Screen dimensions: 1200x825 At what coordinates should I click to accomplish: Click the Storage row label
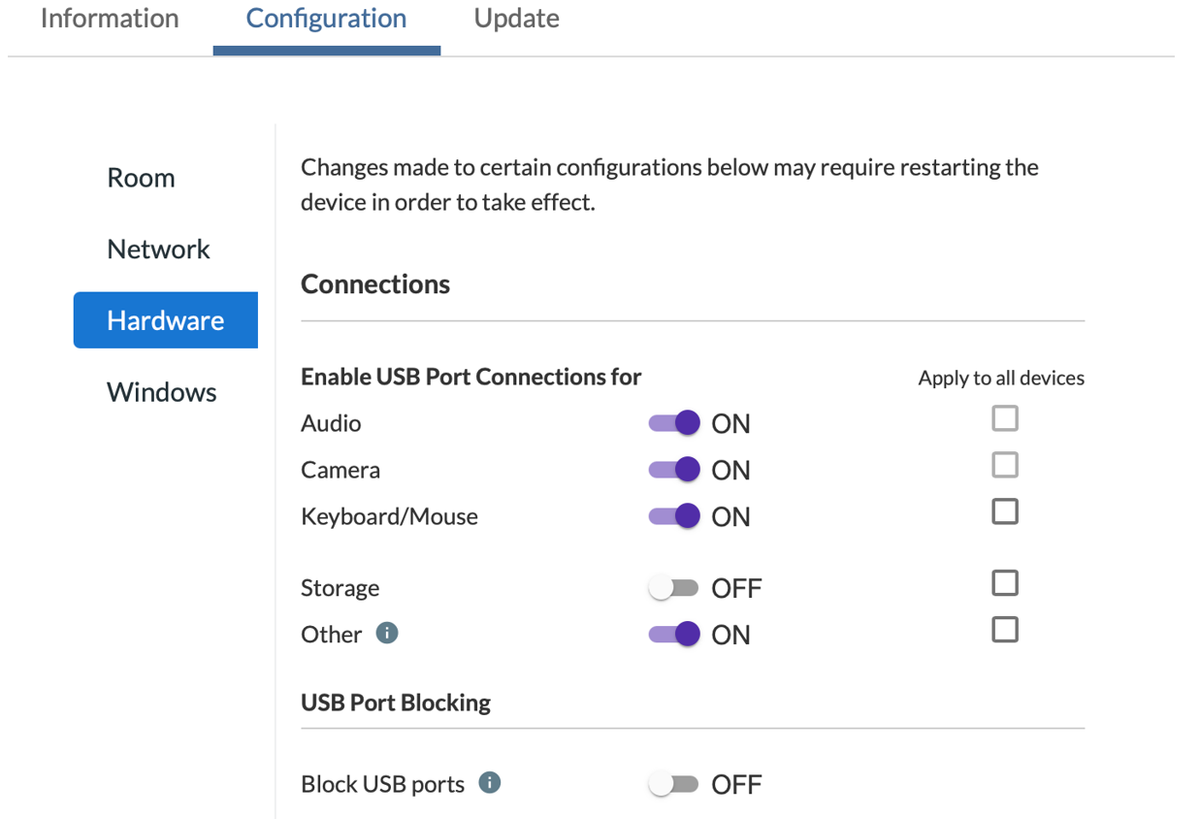coord(340,588)
